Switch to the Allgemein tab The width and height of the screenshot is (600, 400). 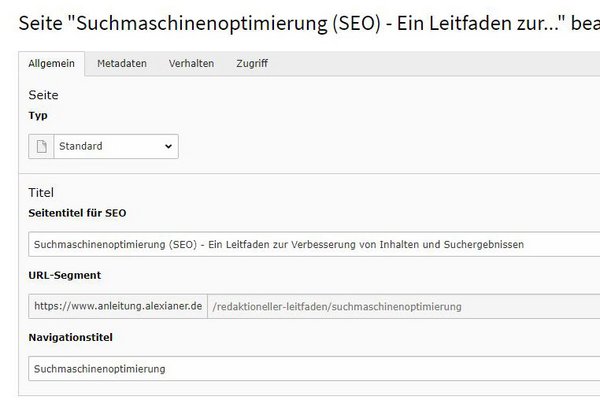[x=51, y=64]
